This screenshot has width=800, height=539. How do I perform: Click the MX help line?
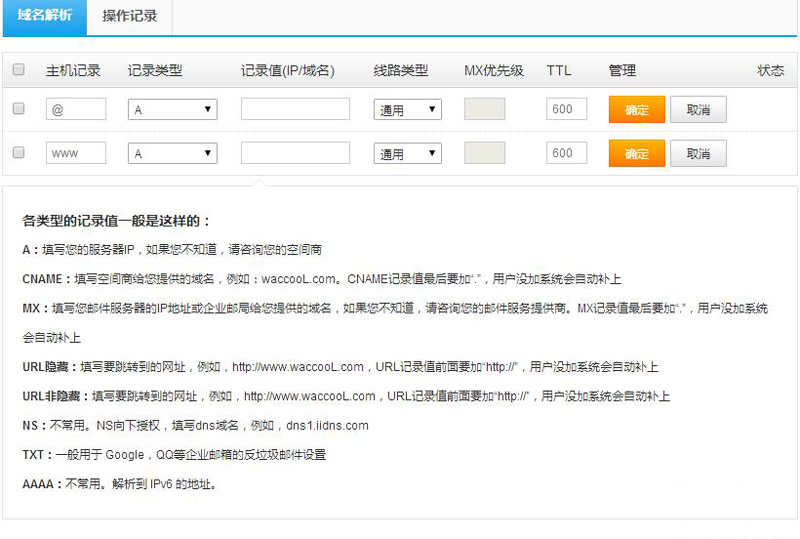(x=395, y=323)
